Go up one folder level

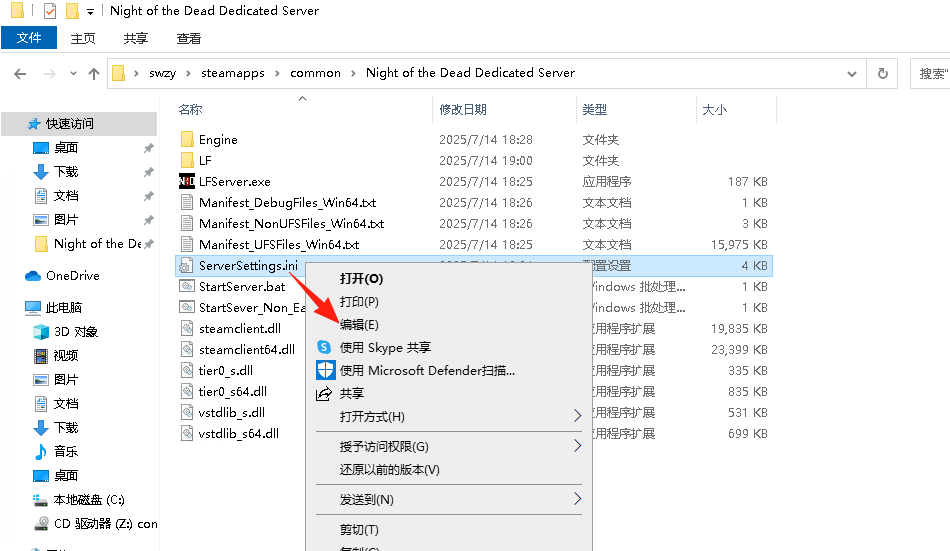[x=93, y=74]
